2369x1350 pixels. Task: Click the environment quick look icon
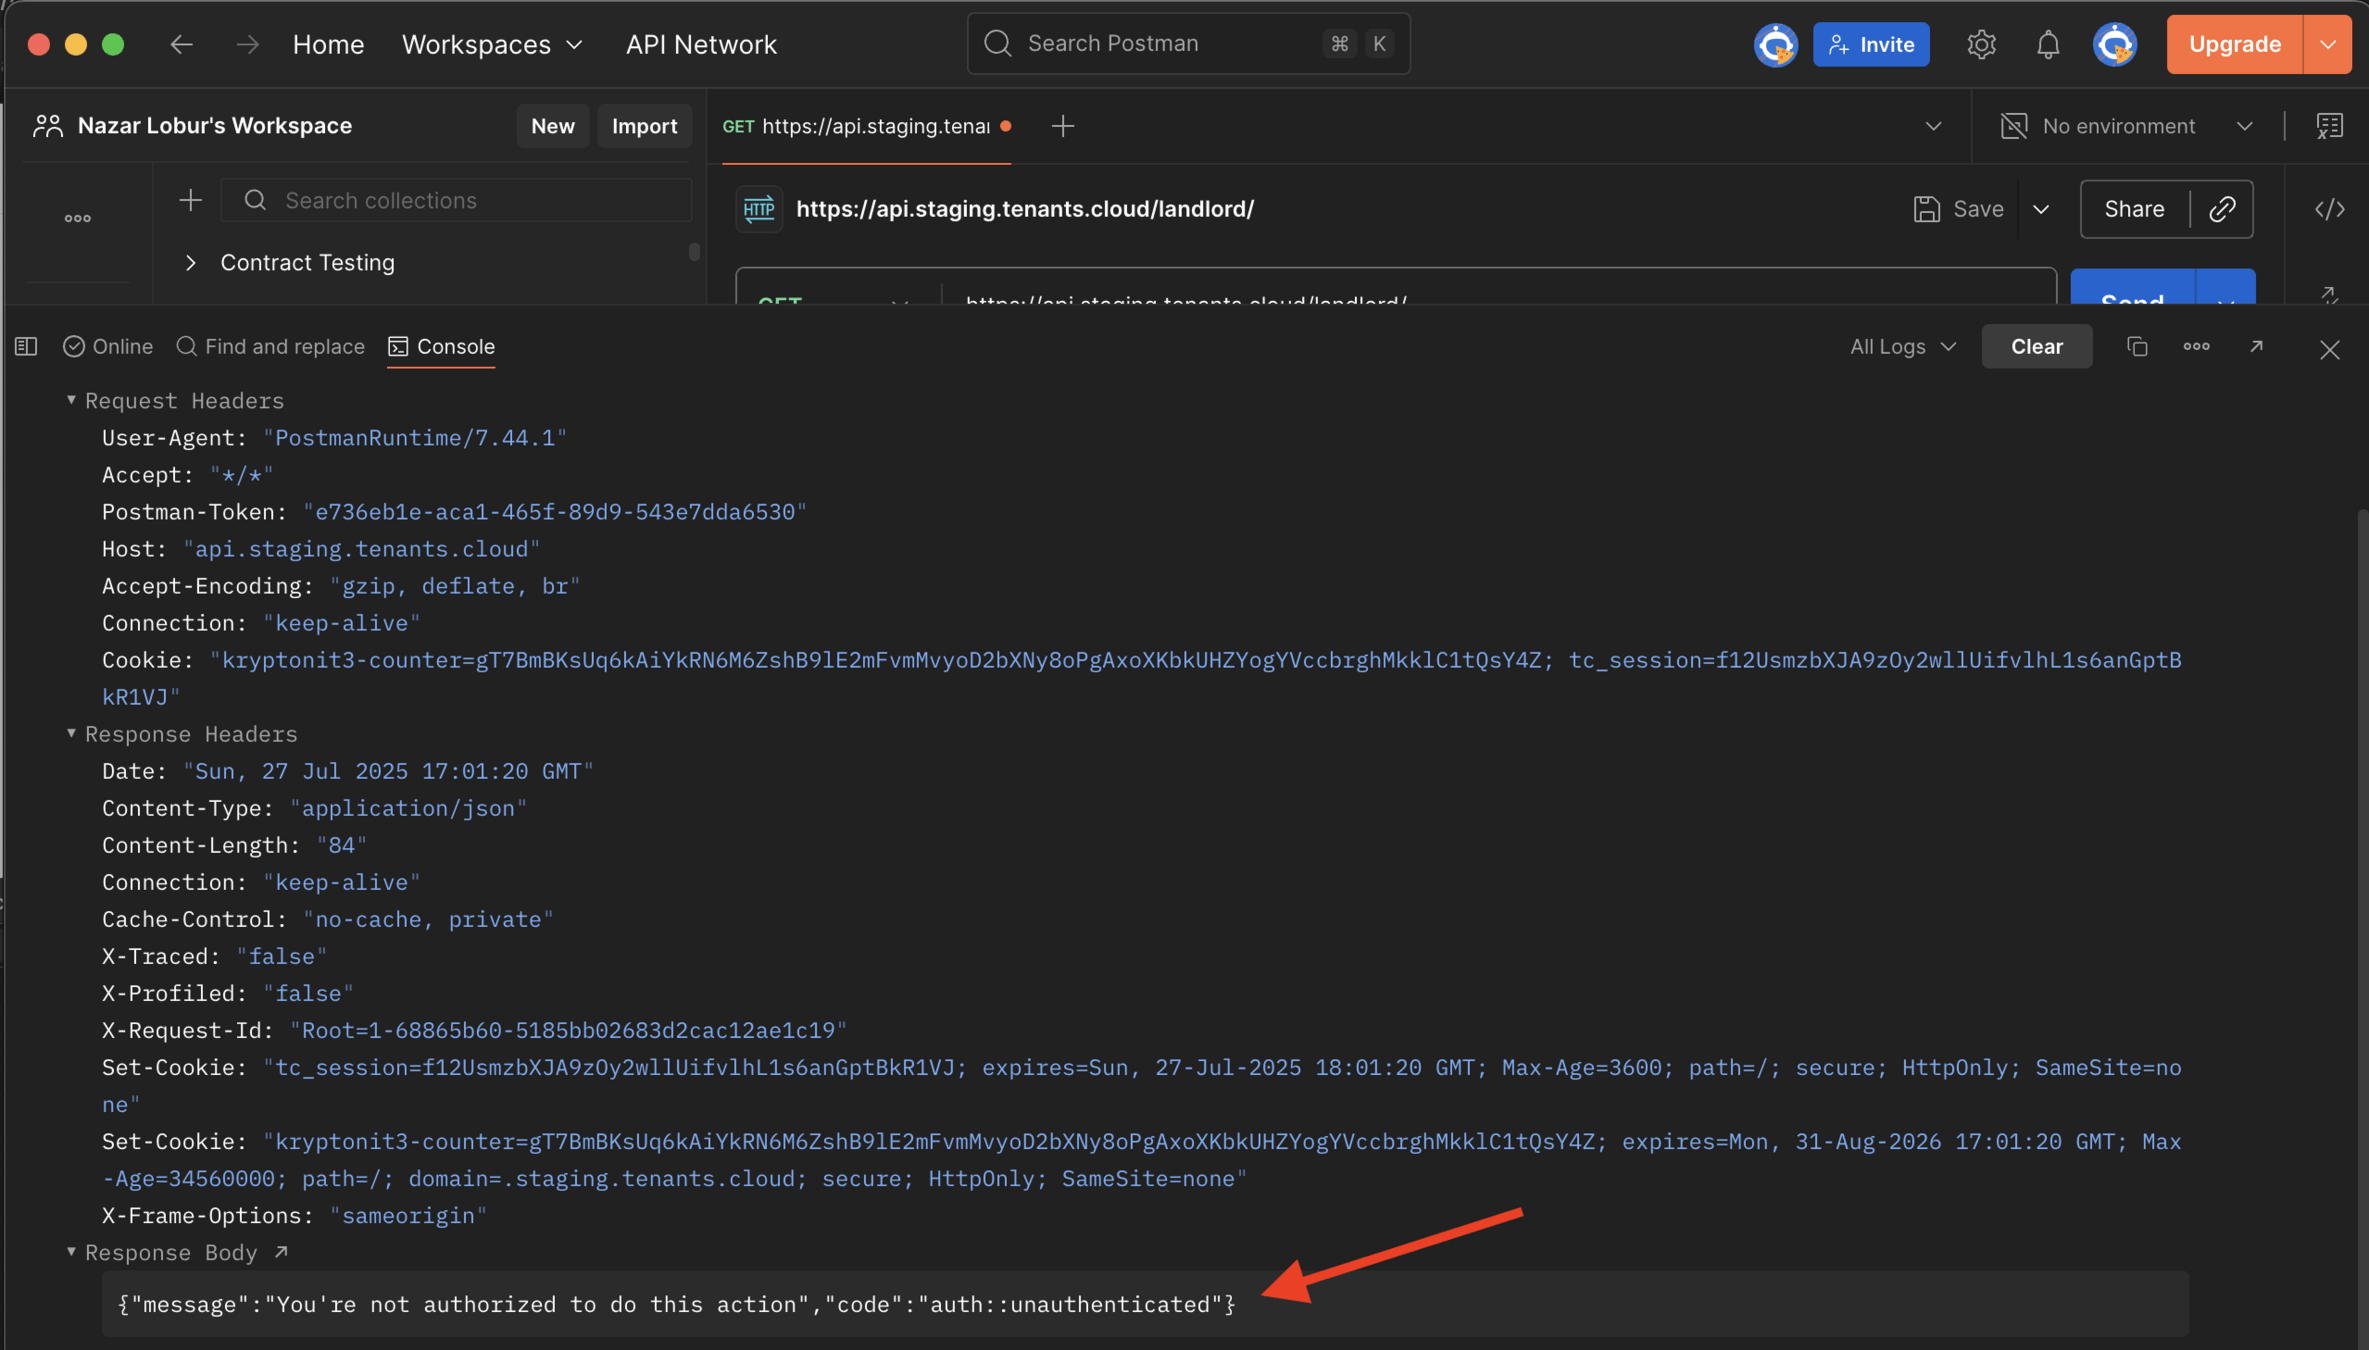(2329, 126)
